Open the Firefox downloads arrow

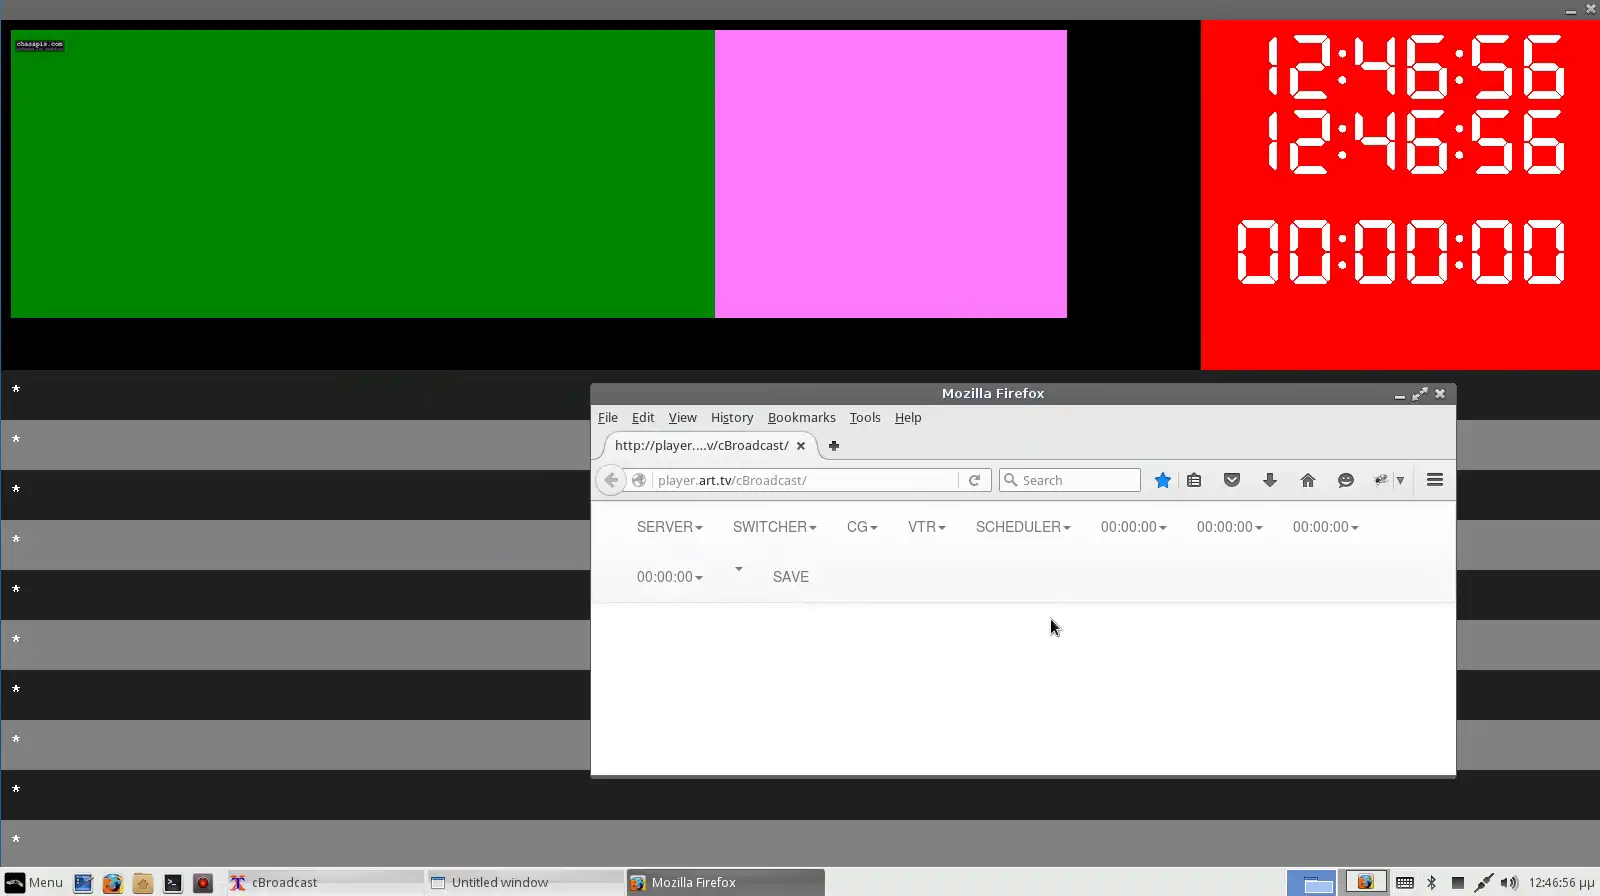click(x=1270, y=480)
